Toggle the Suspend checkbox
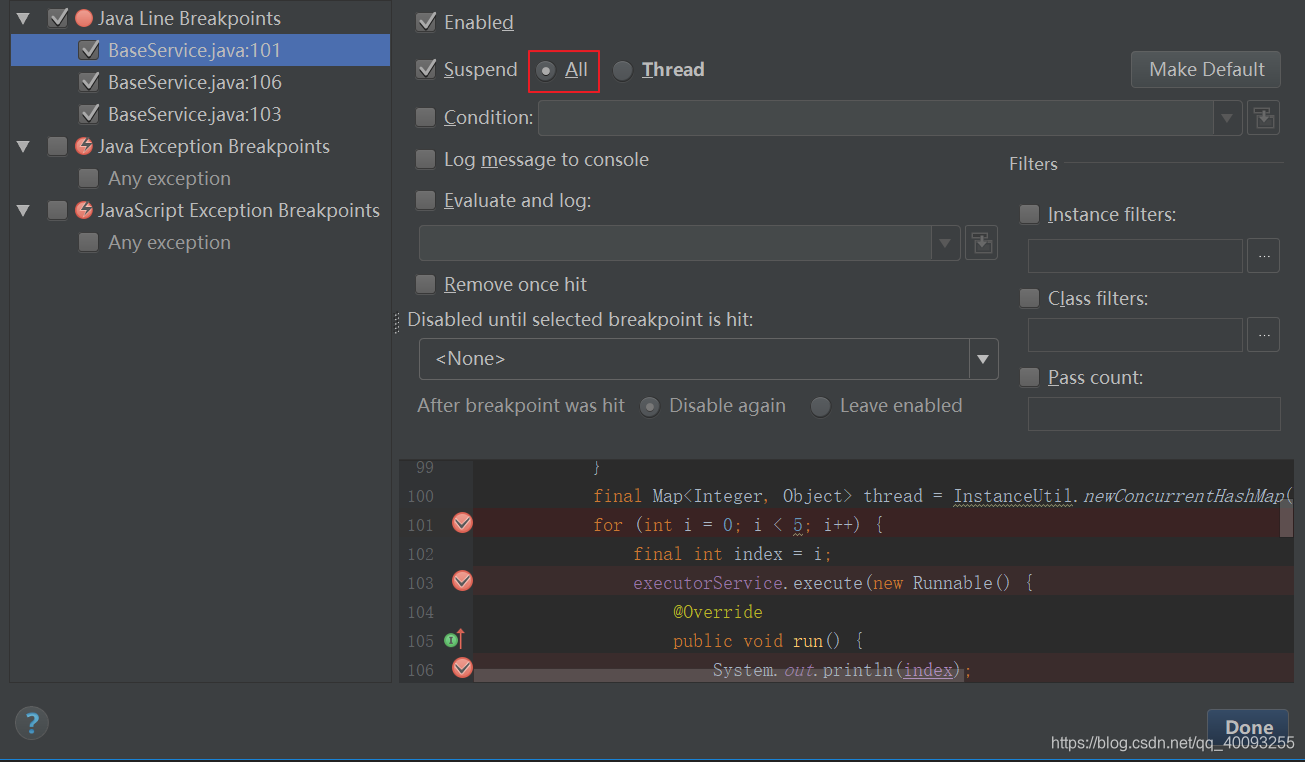1305x762 pixels. pos(426,69)
